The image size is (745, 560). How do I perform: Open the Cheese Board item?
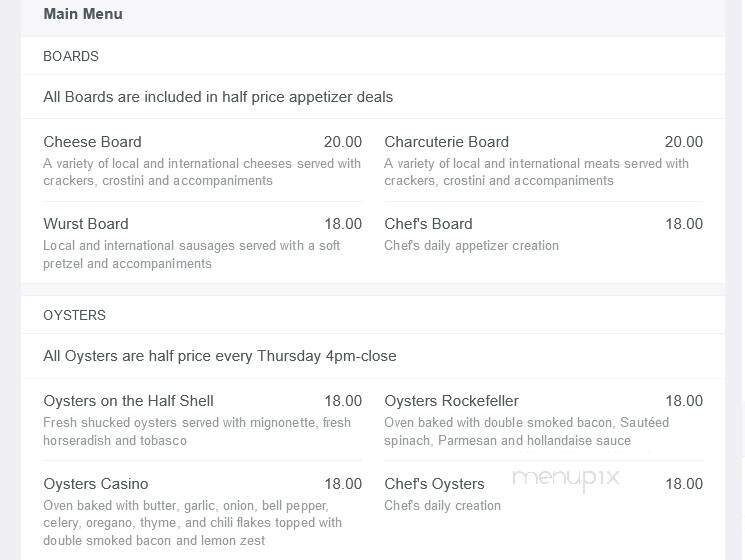click(92, 142)
